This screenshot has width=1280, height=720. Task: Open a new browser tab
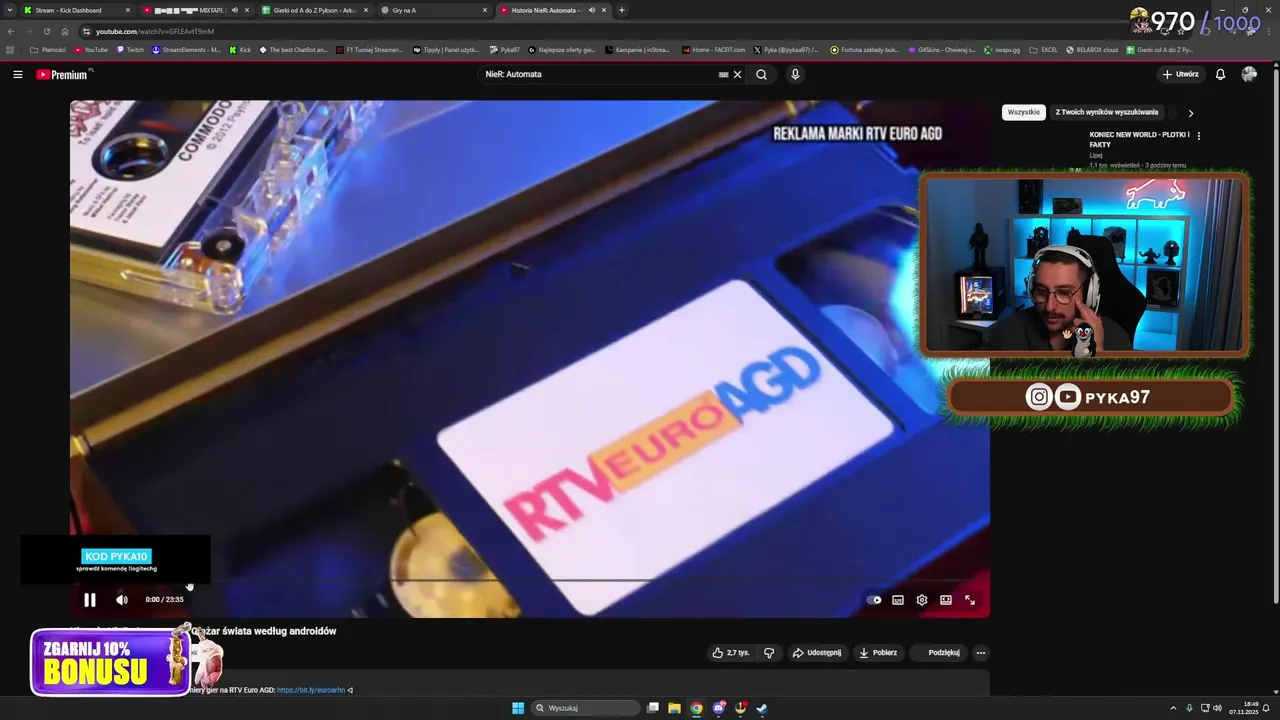(622, 10)
